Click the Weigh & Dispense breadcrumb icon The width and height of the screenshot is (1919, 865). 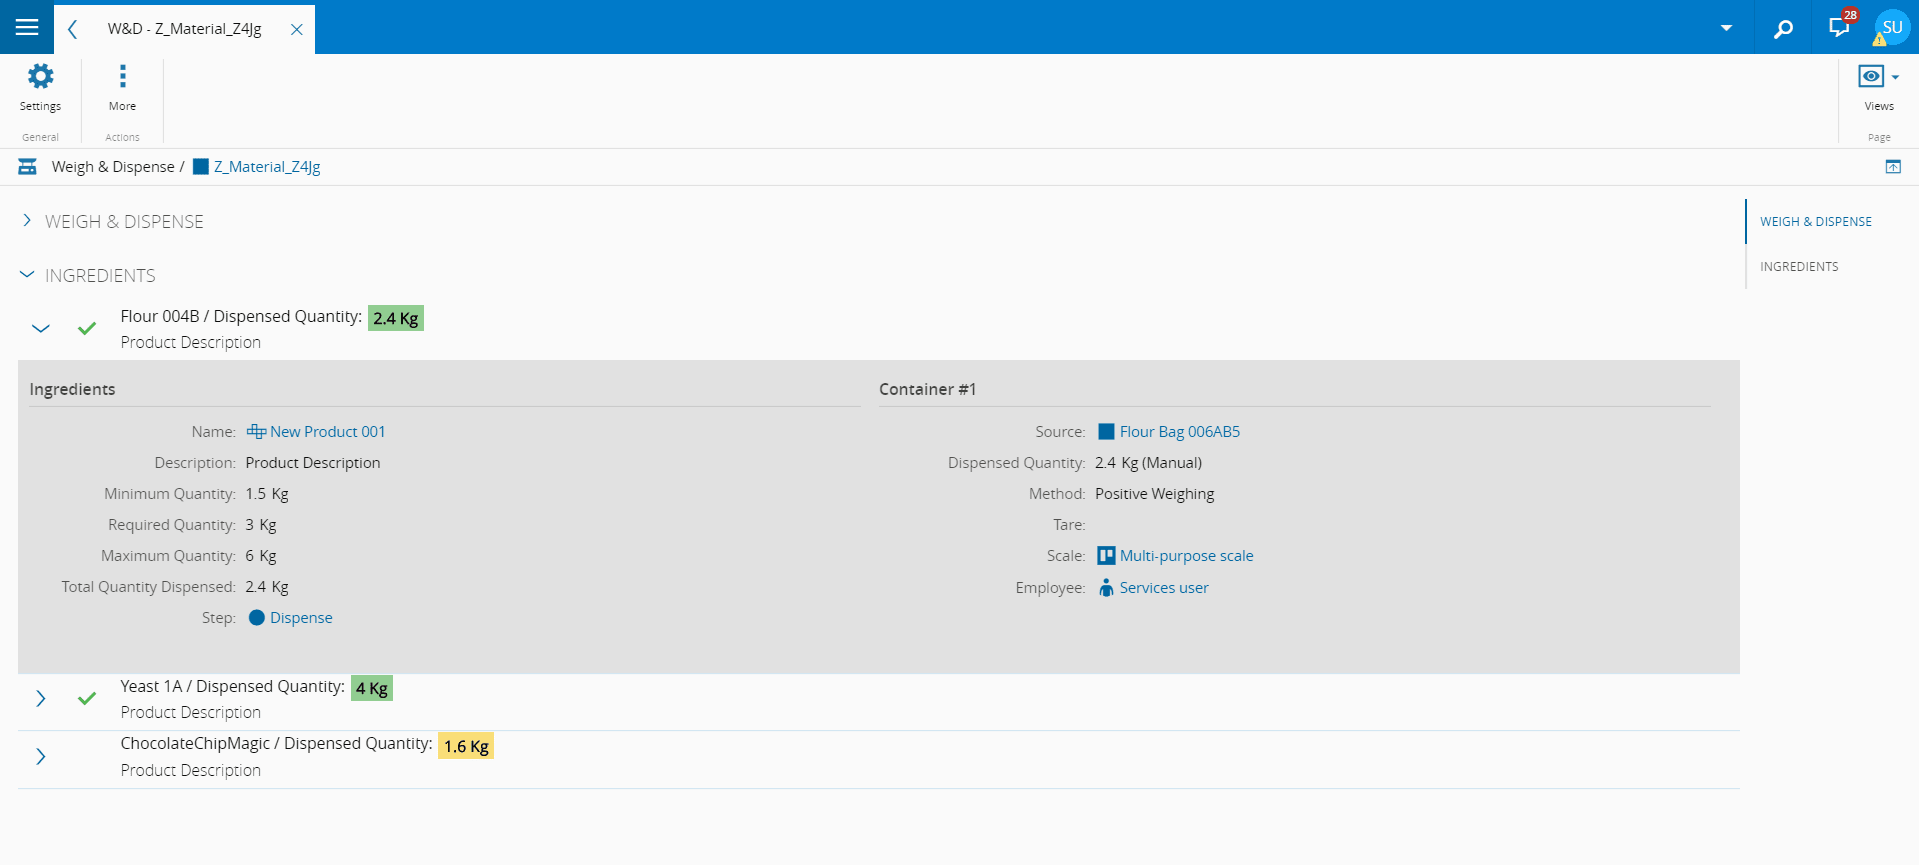pos(28,167)
